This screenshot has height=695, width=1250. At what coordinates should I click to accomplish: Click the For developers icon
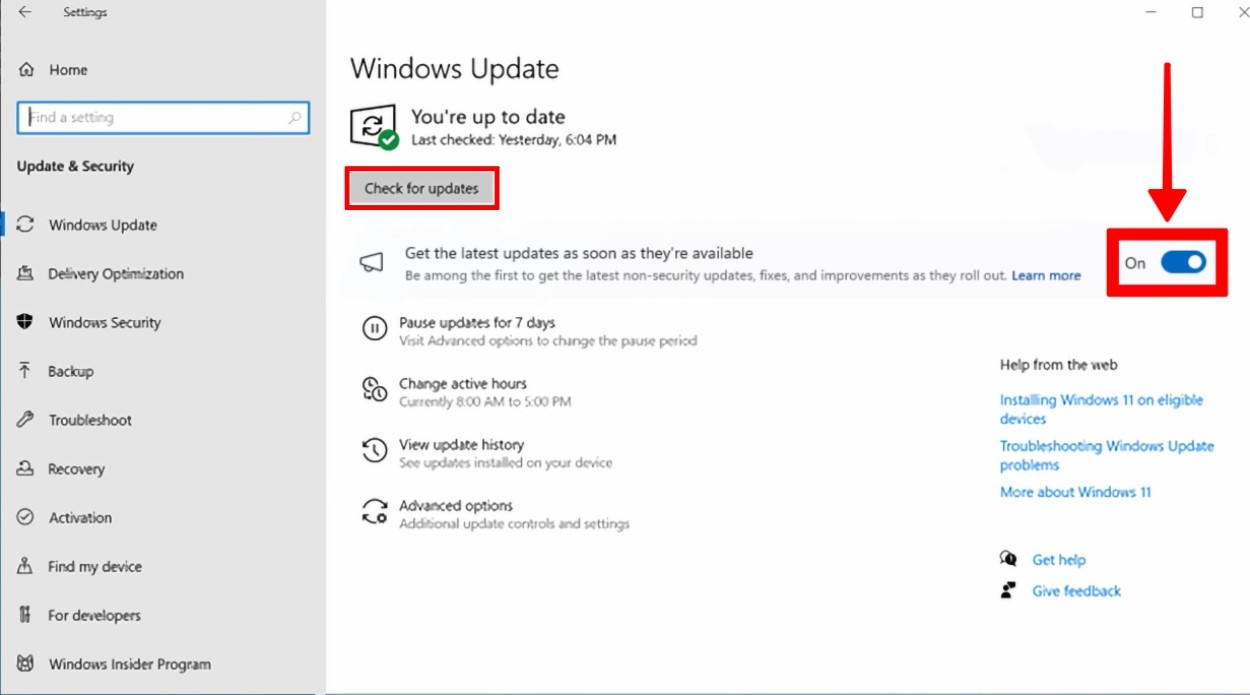pyautogui.click(x=25, y=615)
